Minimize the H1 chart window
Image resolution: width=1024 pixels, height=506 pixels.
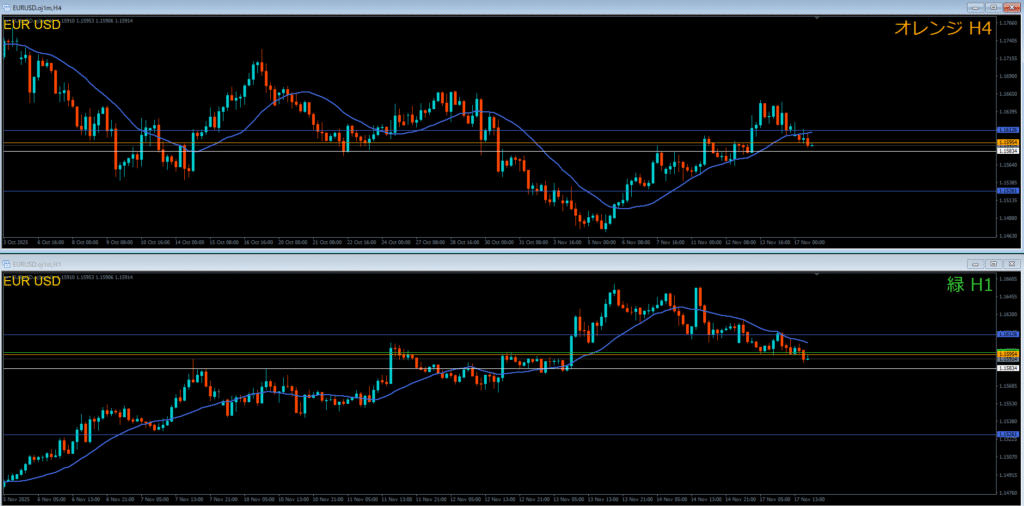coord(973,263)
